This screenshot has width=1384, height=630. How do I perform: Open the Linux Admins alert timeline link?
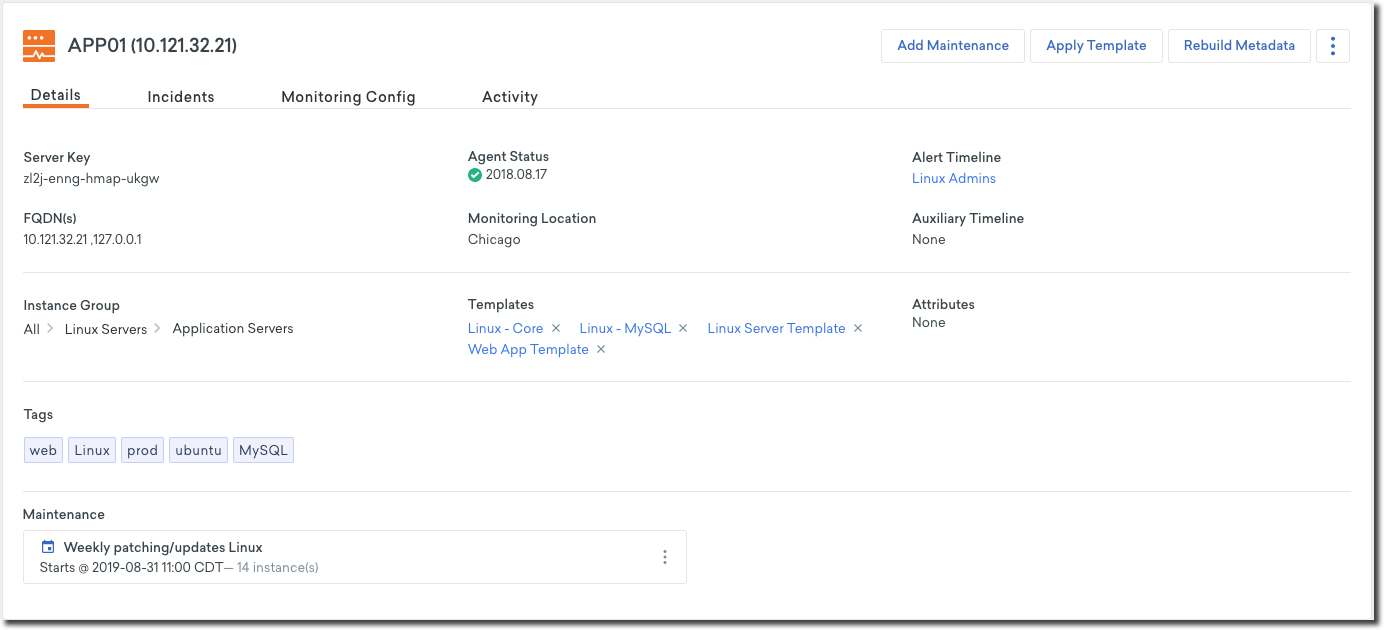(954, 179)
